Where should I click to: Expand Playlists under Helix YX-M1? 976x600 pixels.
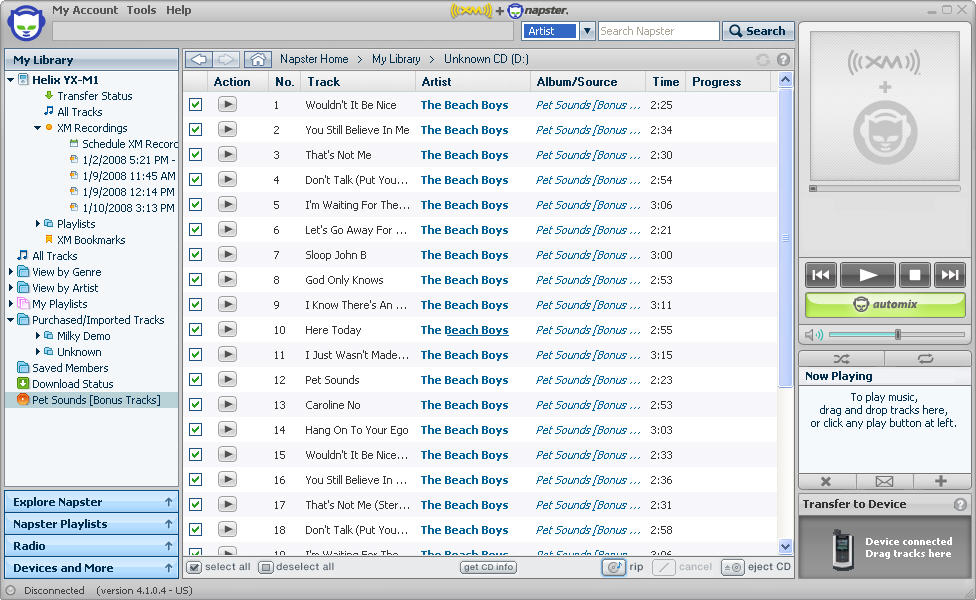(37, 223)
